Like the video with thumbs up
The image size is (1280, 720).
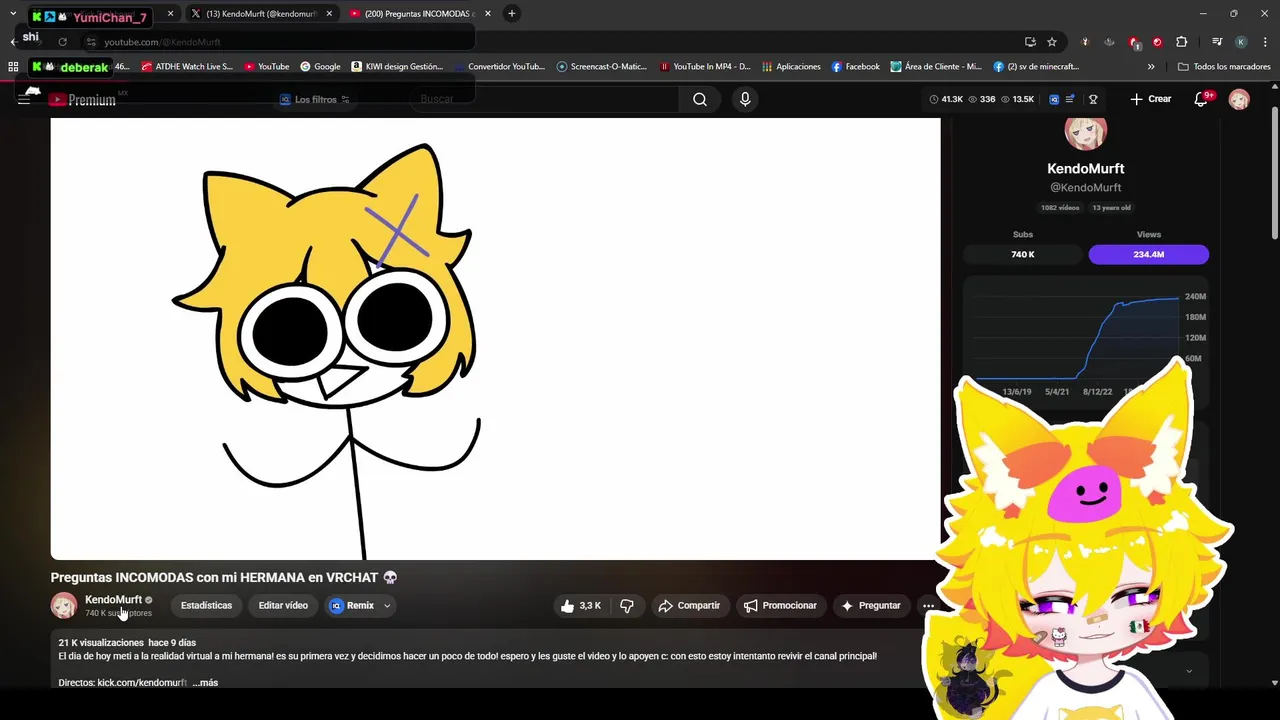coord(581,605)
